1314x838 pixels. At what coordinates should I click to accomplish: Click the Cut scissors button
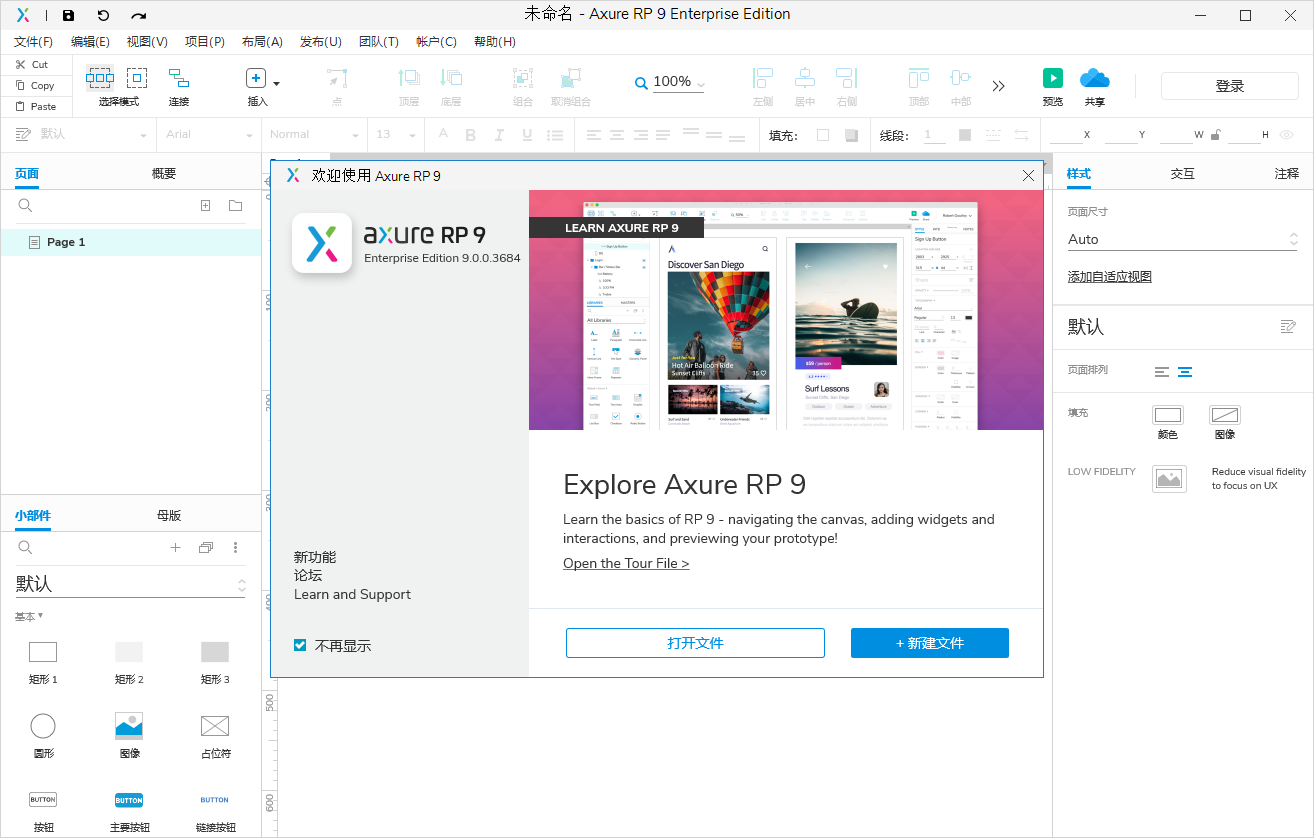point(31,64)
